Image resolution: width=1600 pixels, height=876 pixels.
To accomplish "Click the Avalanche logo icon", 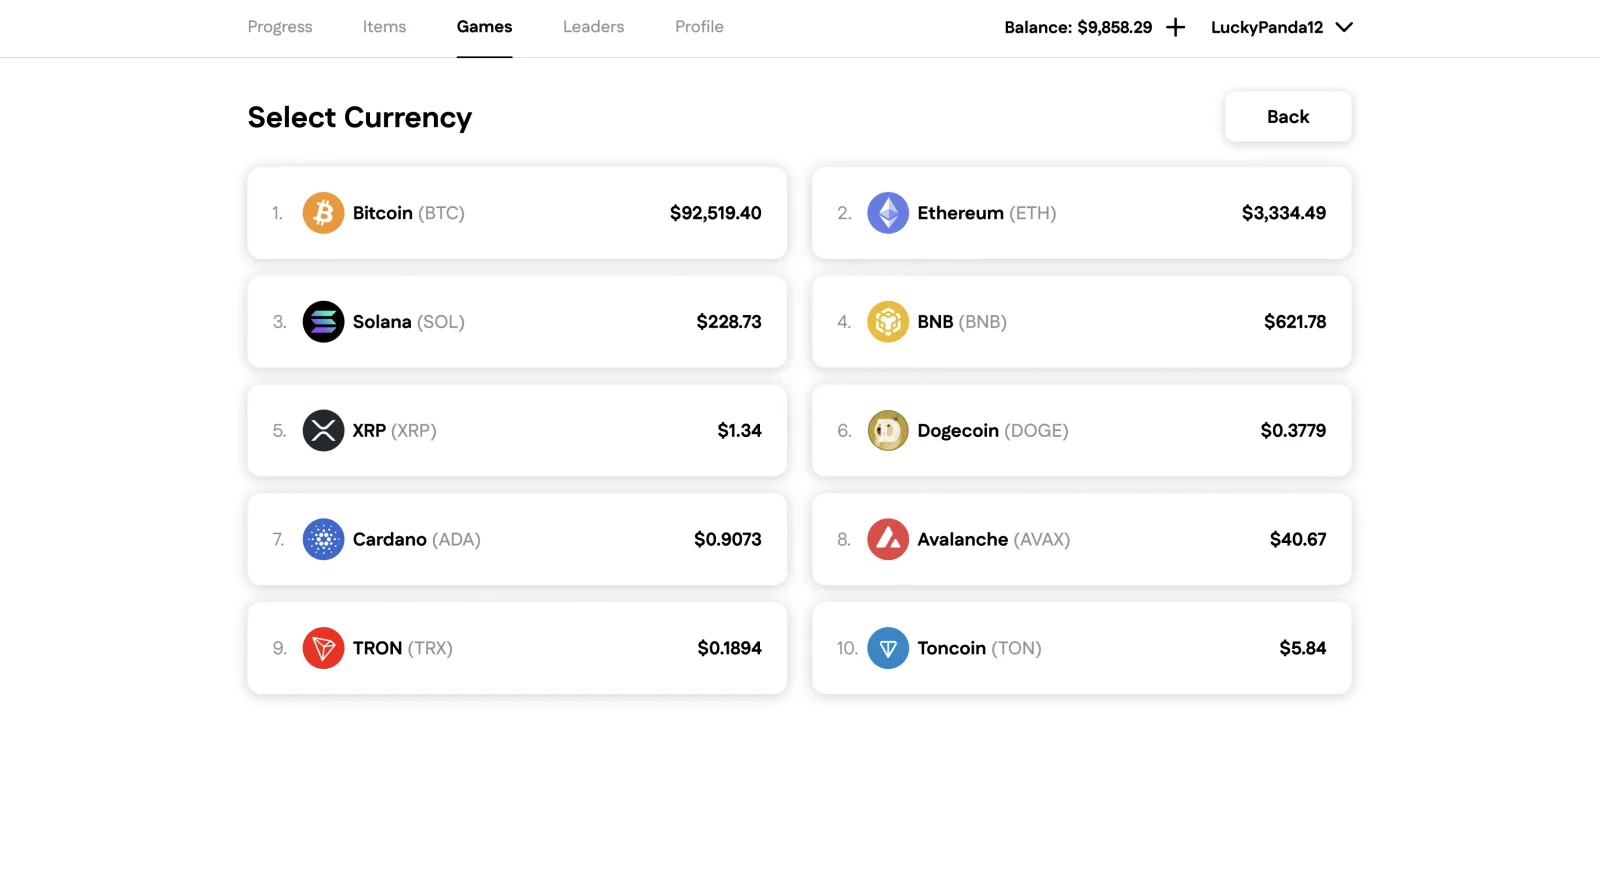I will [888, 540].
